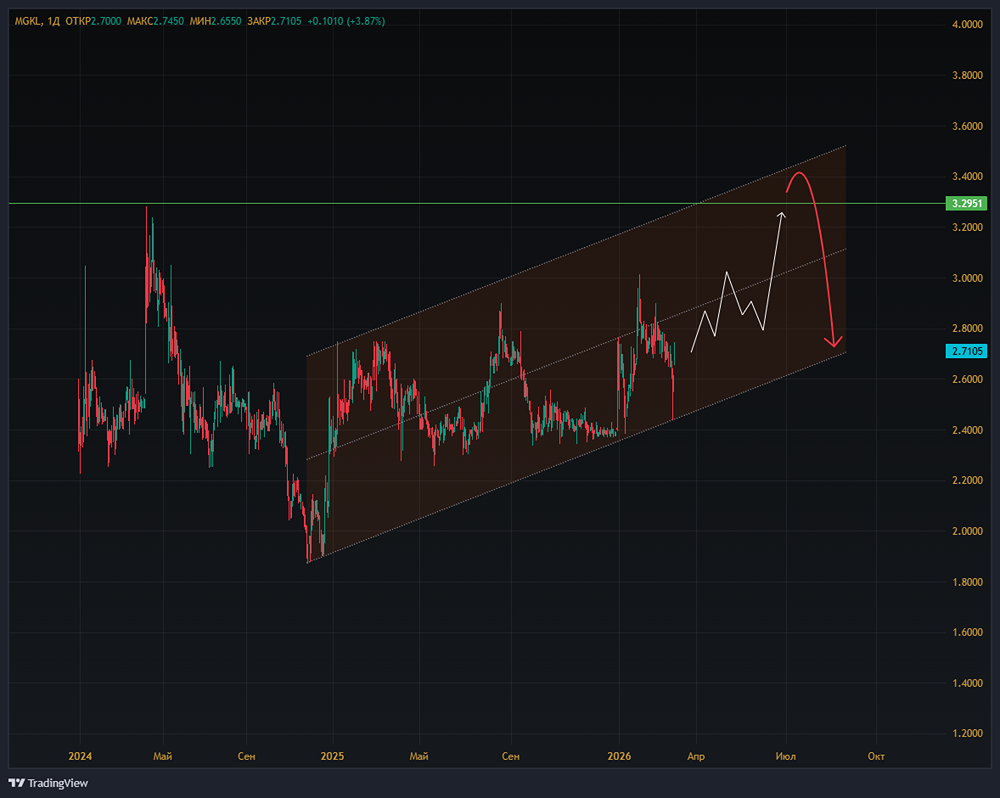This screenshot has width=1000, height=798.
Task: Click the 2025 label on time axis
Action: click(x=332, y=756)
